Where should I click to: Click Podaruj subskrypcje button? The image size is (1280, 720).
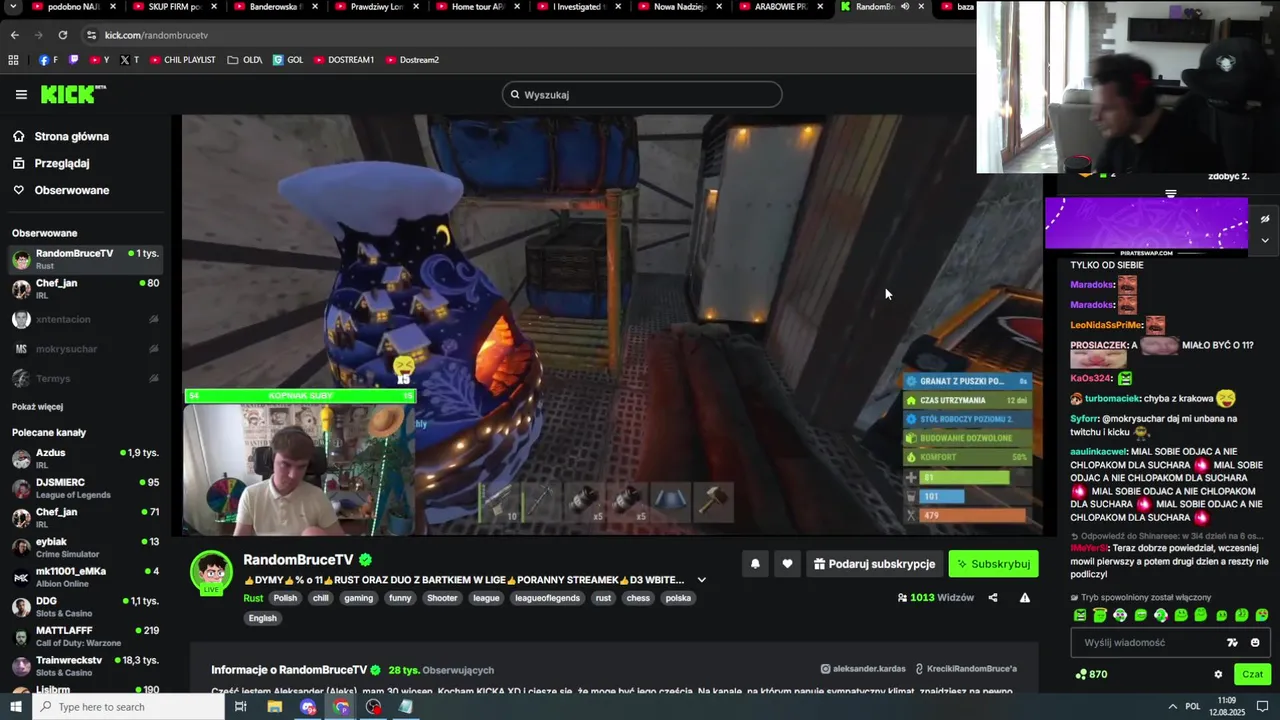(x=873, y=564)
